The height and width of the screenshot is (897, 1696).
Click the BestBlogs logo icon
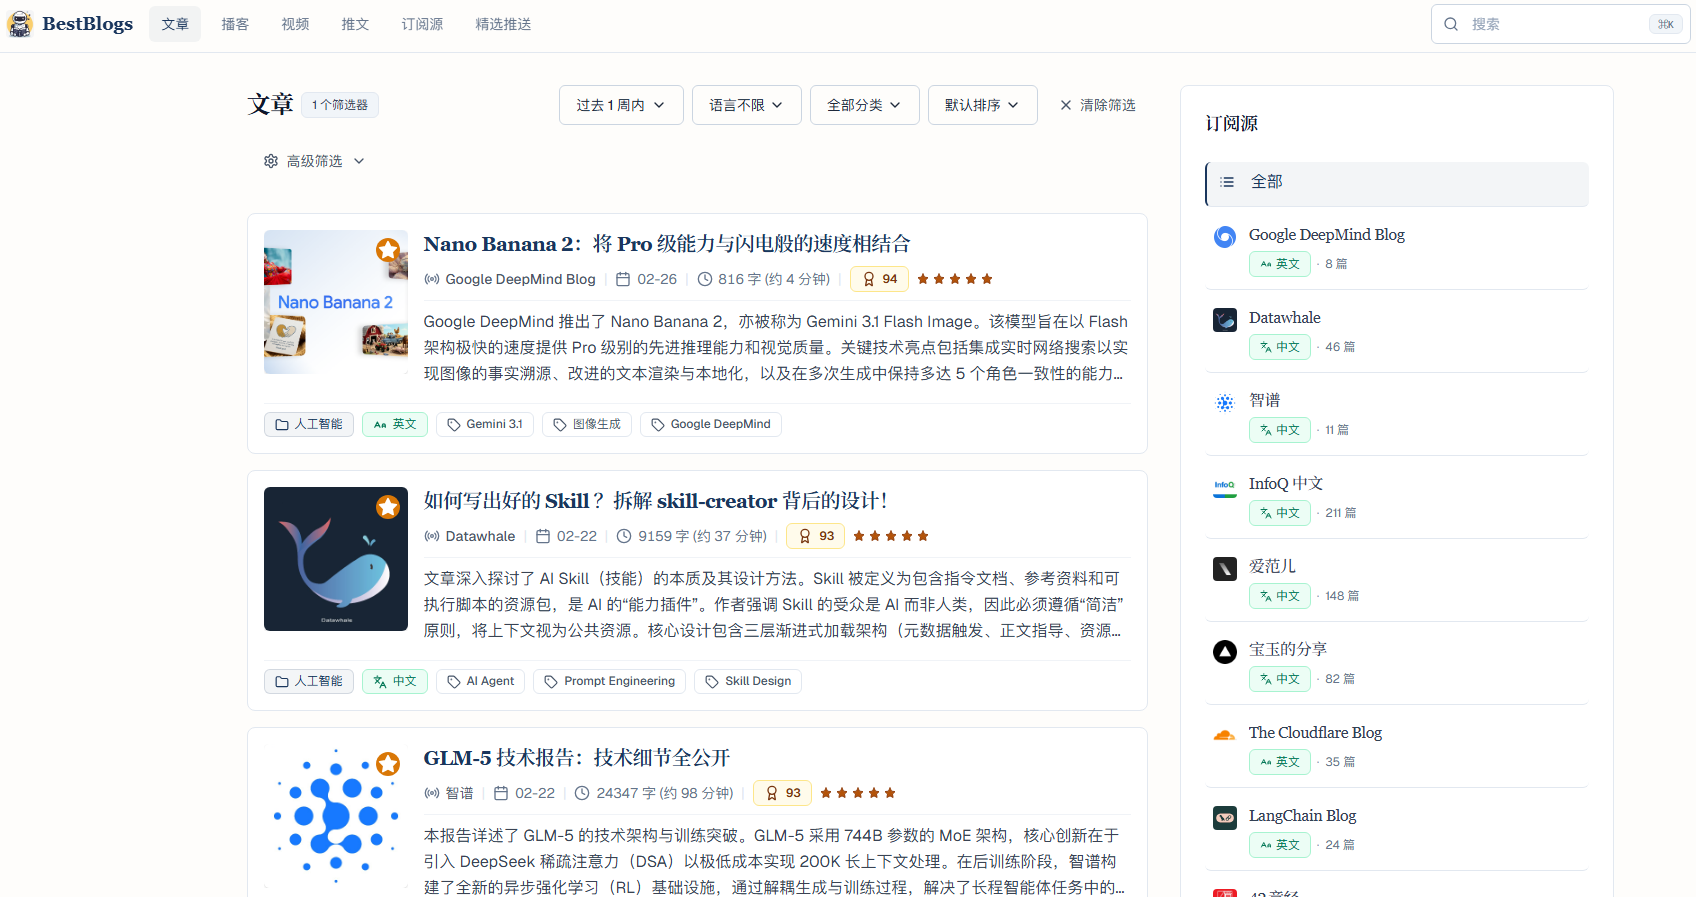click(20, 24)
